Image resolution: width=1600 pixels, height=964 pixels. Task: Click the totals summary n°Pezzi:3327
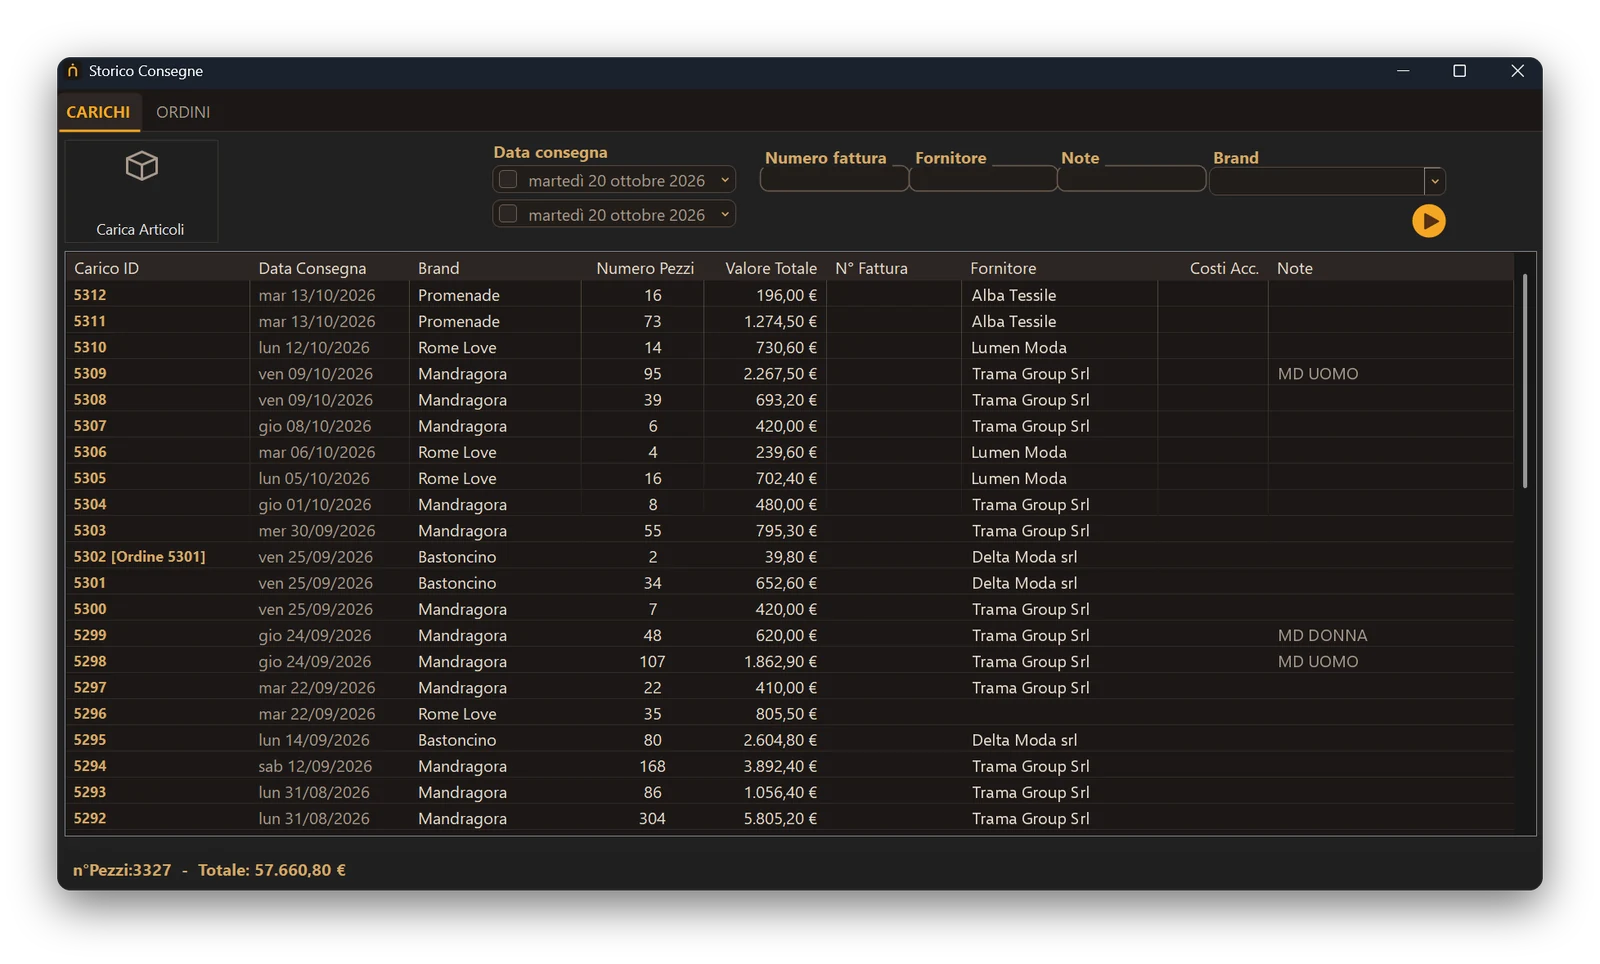click(x=122, y=870)
